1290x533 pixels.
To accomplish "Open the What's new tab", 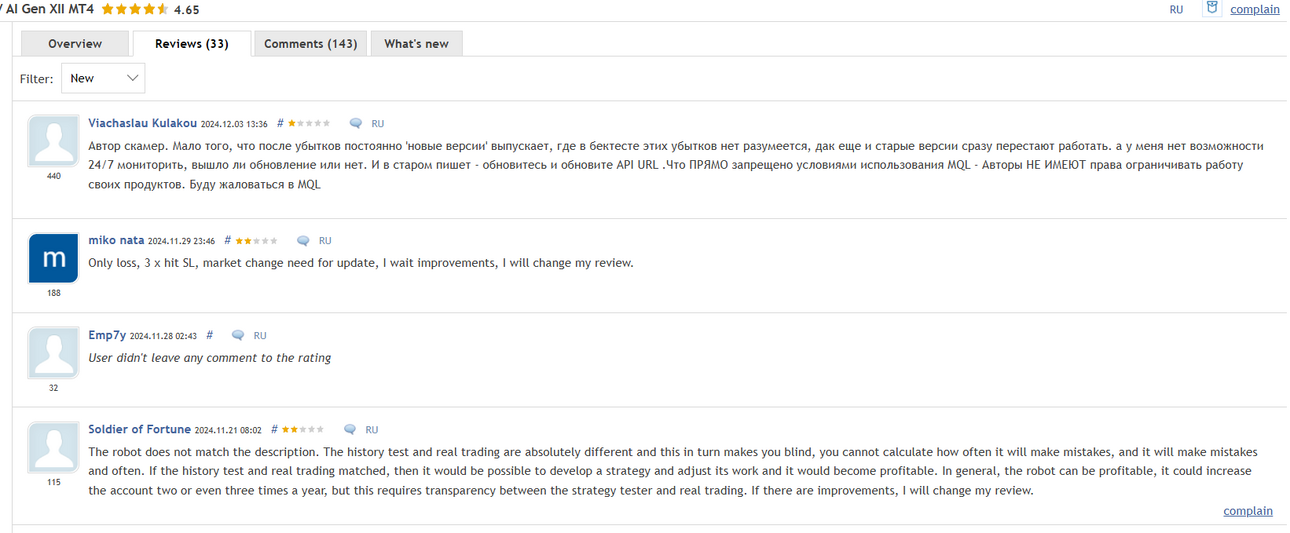I will point(416,44).
